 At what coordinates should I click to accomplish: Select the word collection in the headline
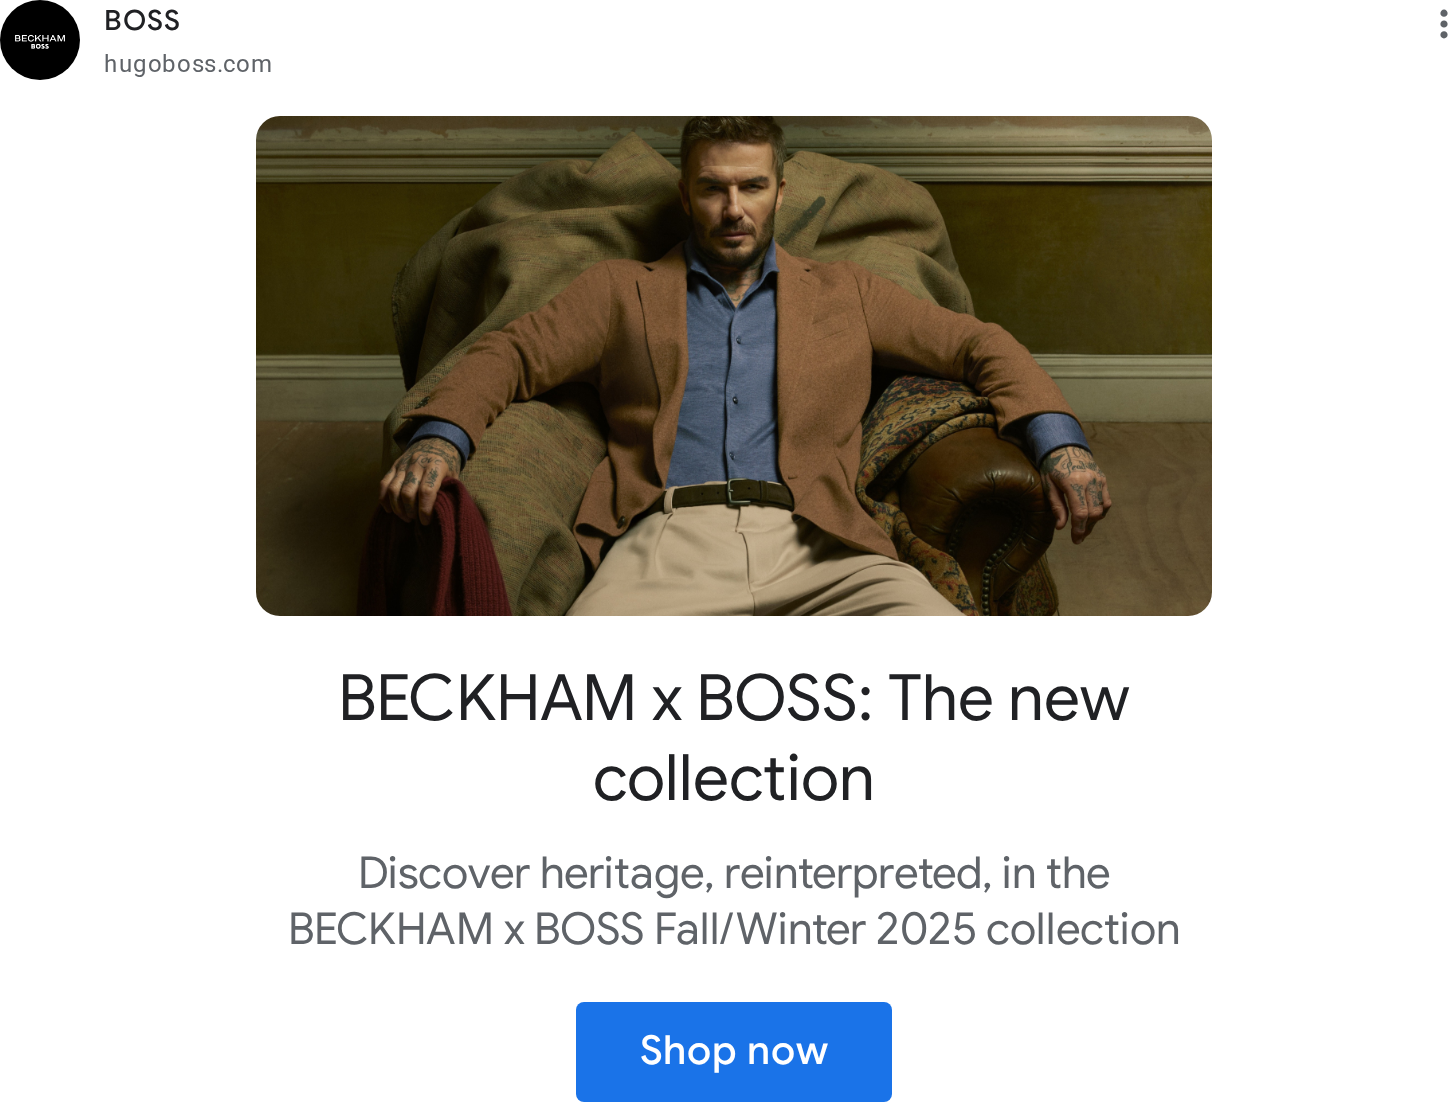click(x=733, y=779)
